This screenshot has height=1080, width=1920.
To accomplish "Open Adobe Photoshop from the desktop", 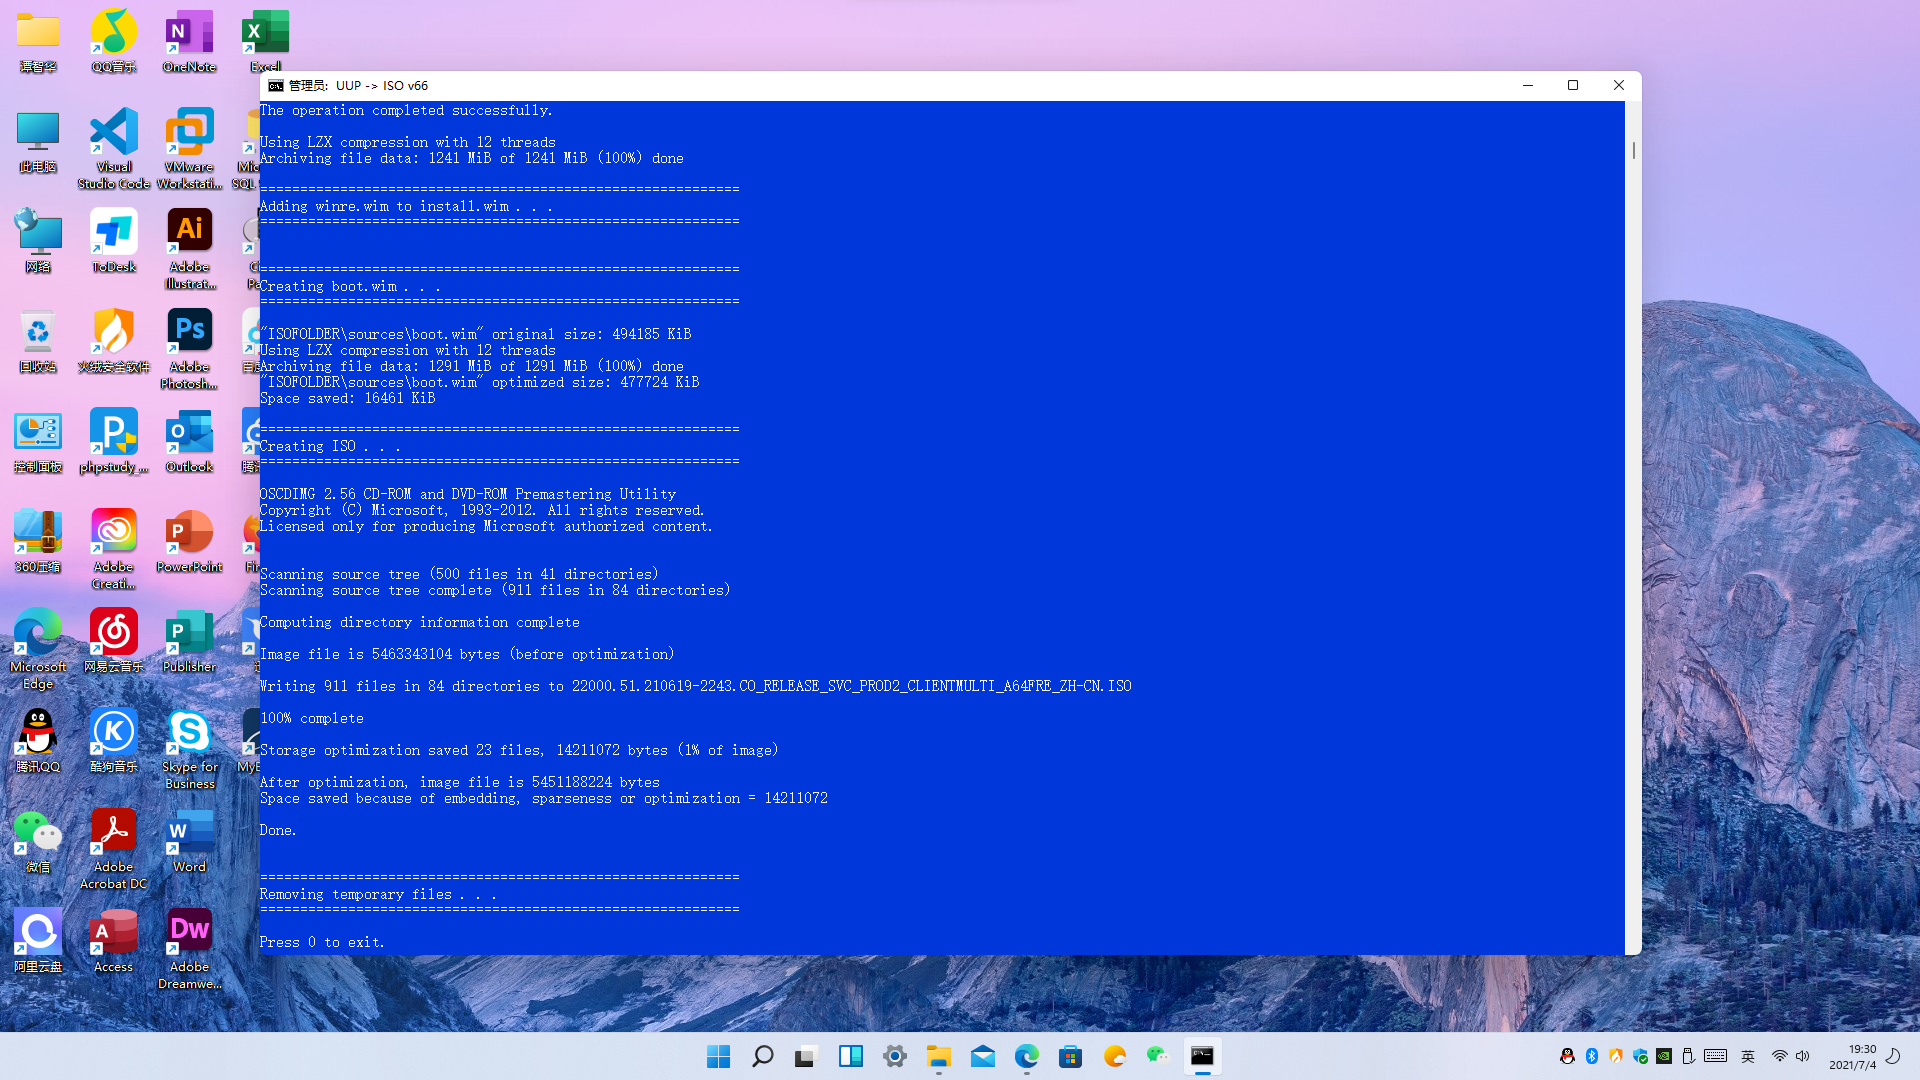I will 189,330.
